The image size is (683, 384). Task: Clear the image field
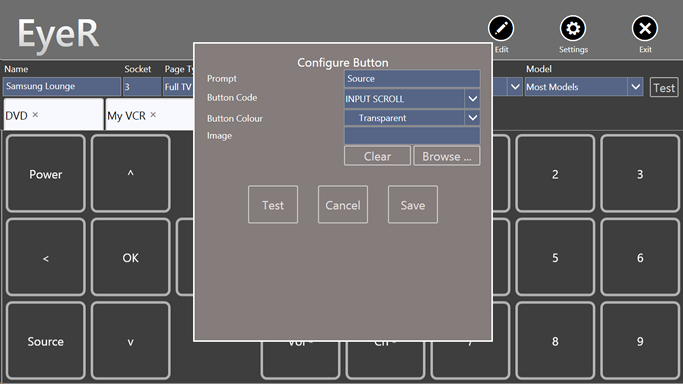pyautogui.click(x=377, y=156)
